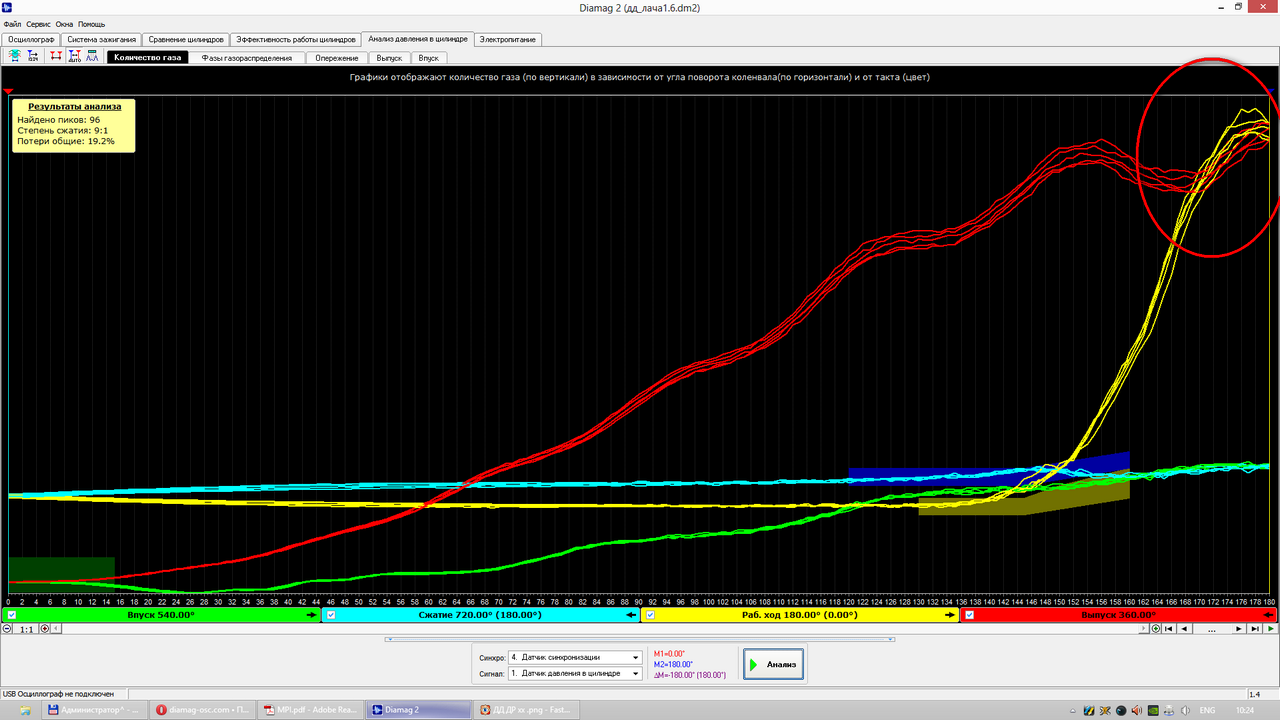
Task: Click the toolbar icon with wave peaks
Action: (92, 57)
